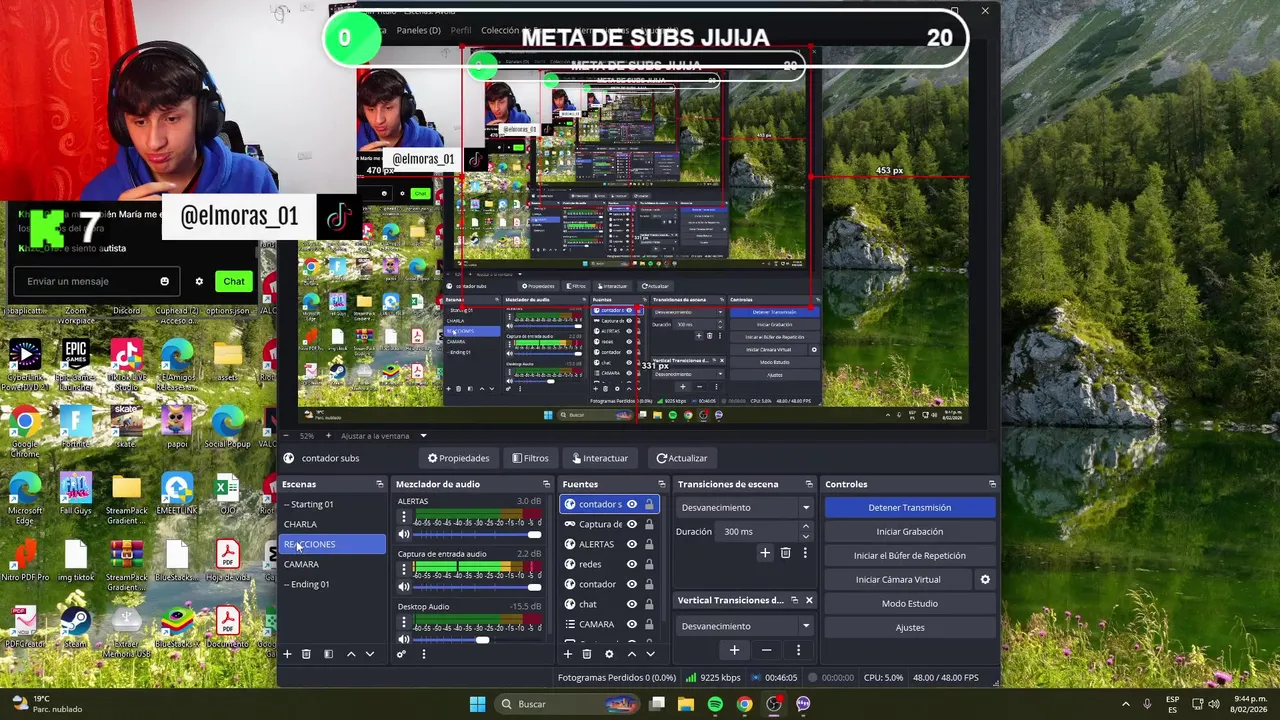Open scene transition three-dot options
The image size is (1280, 720).
[805, 553]
